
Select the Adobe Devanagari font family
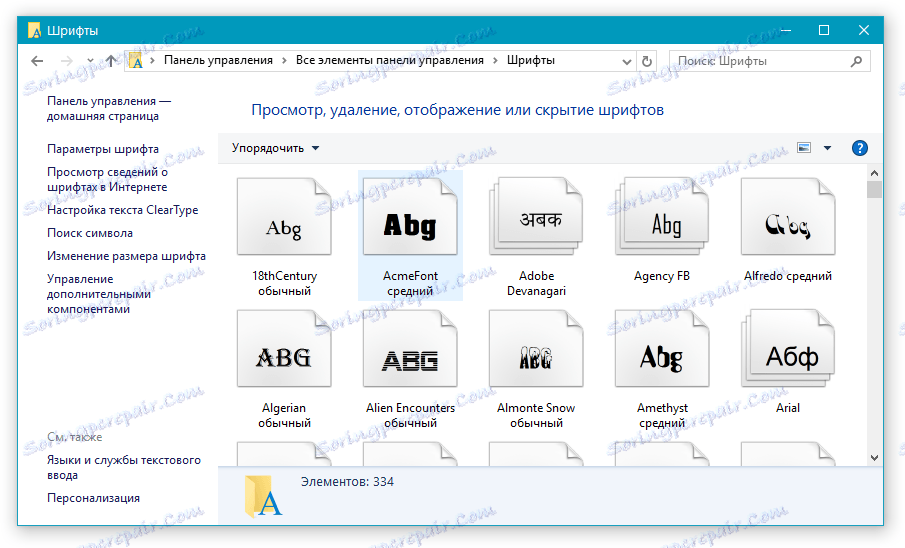(536, 236)
